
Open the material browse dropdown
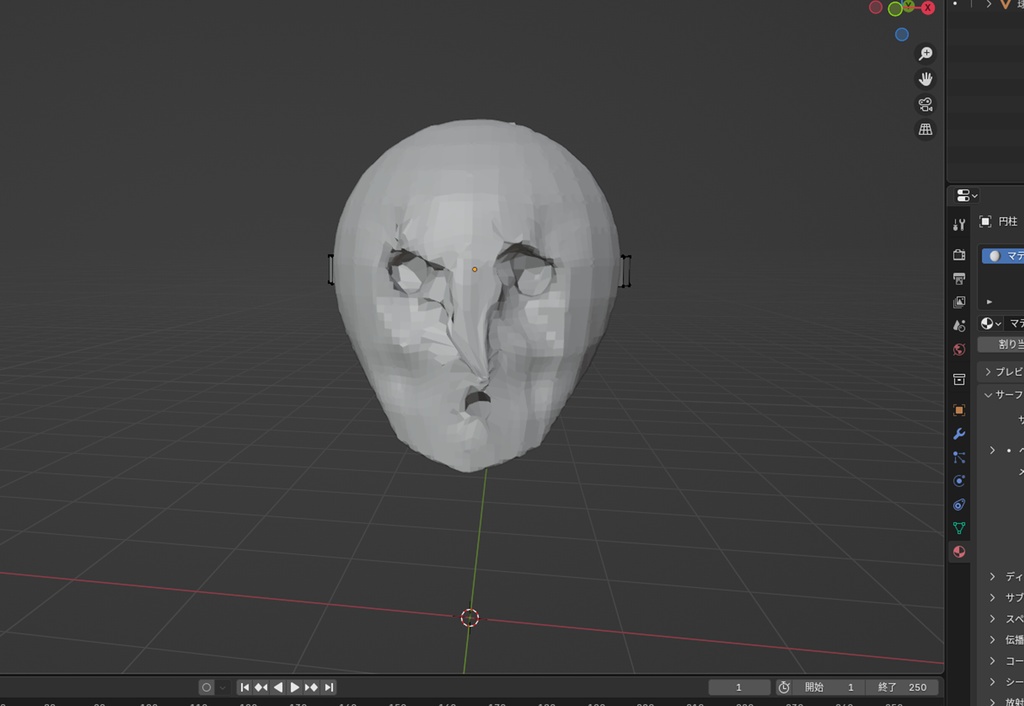tap(991, 323)
